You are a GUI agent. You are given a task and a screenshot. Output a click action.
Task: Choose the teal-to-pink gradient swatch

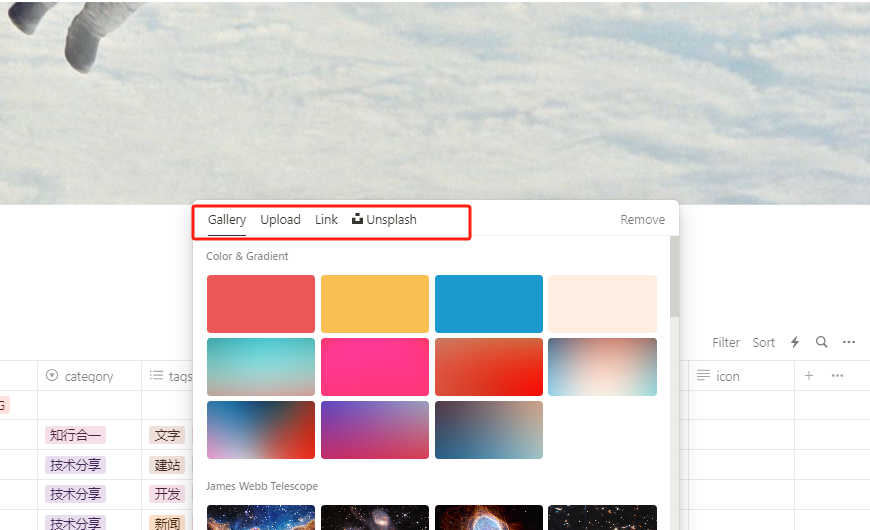[x=261, y=367]
